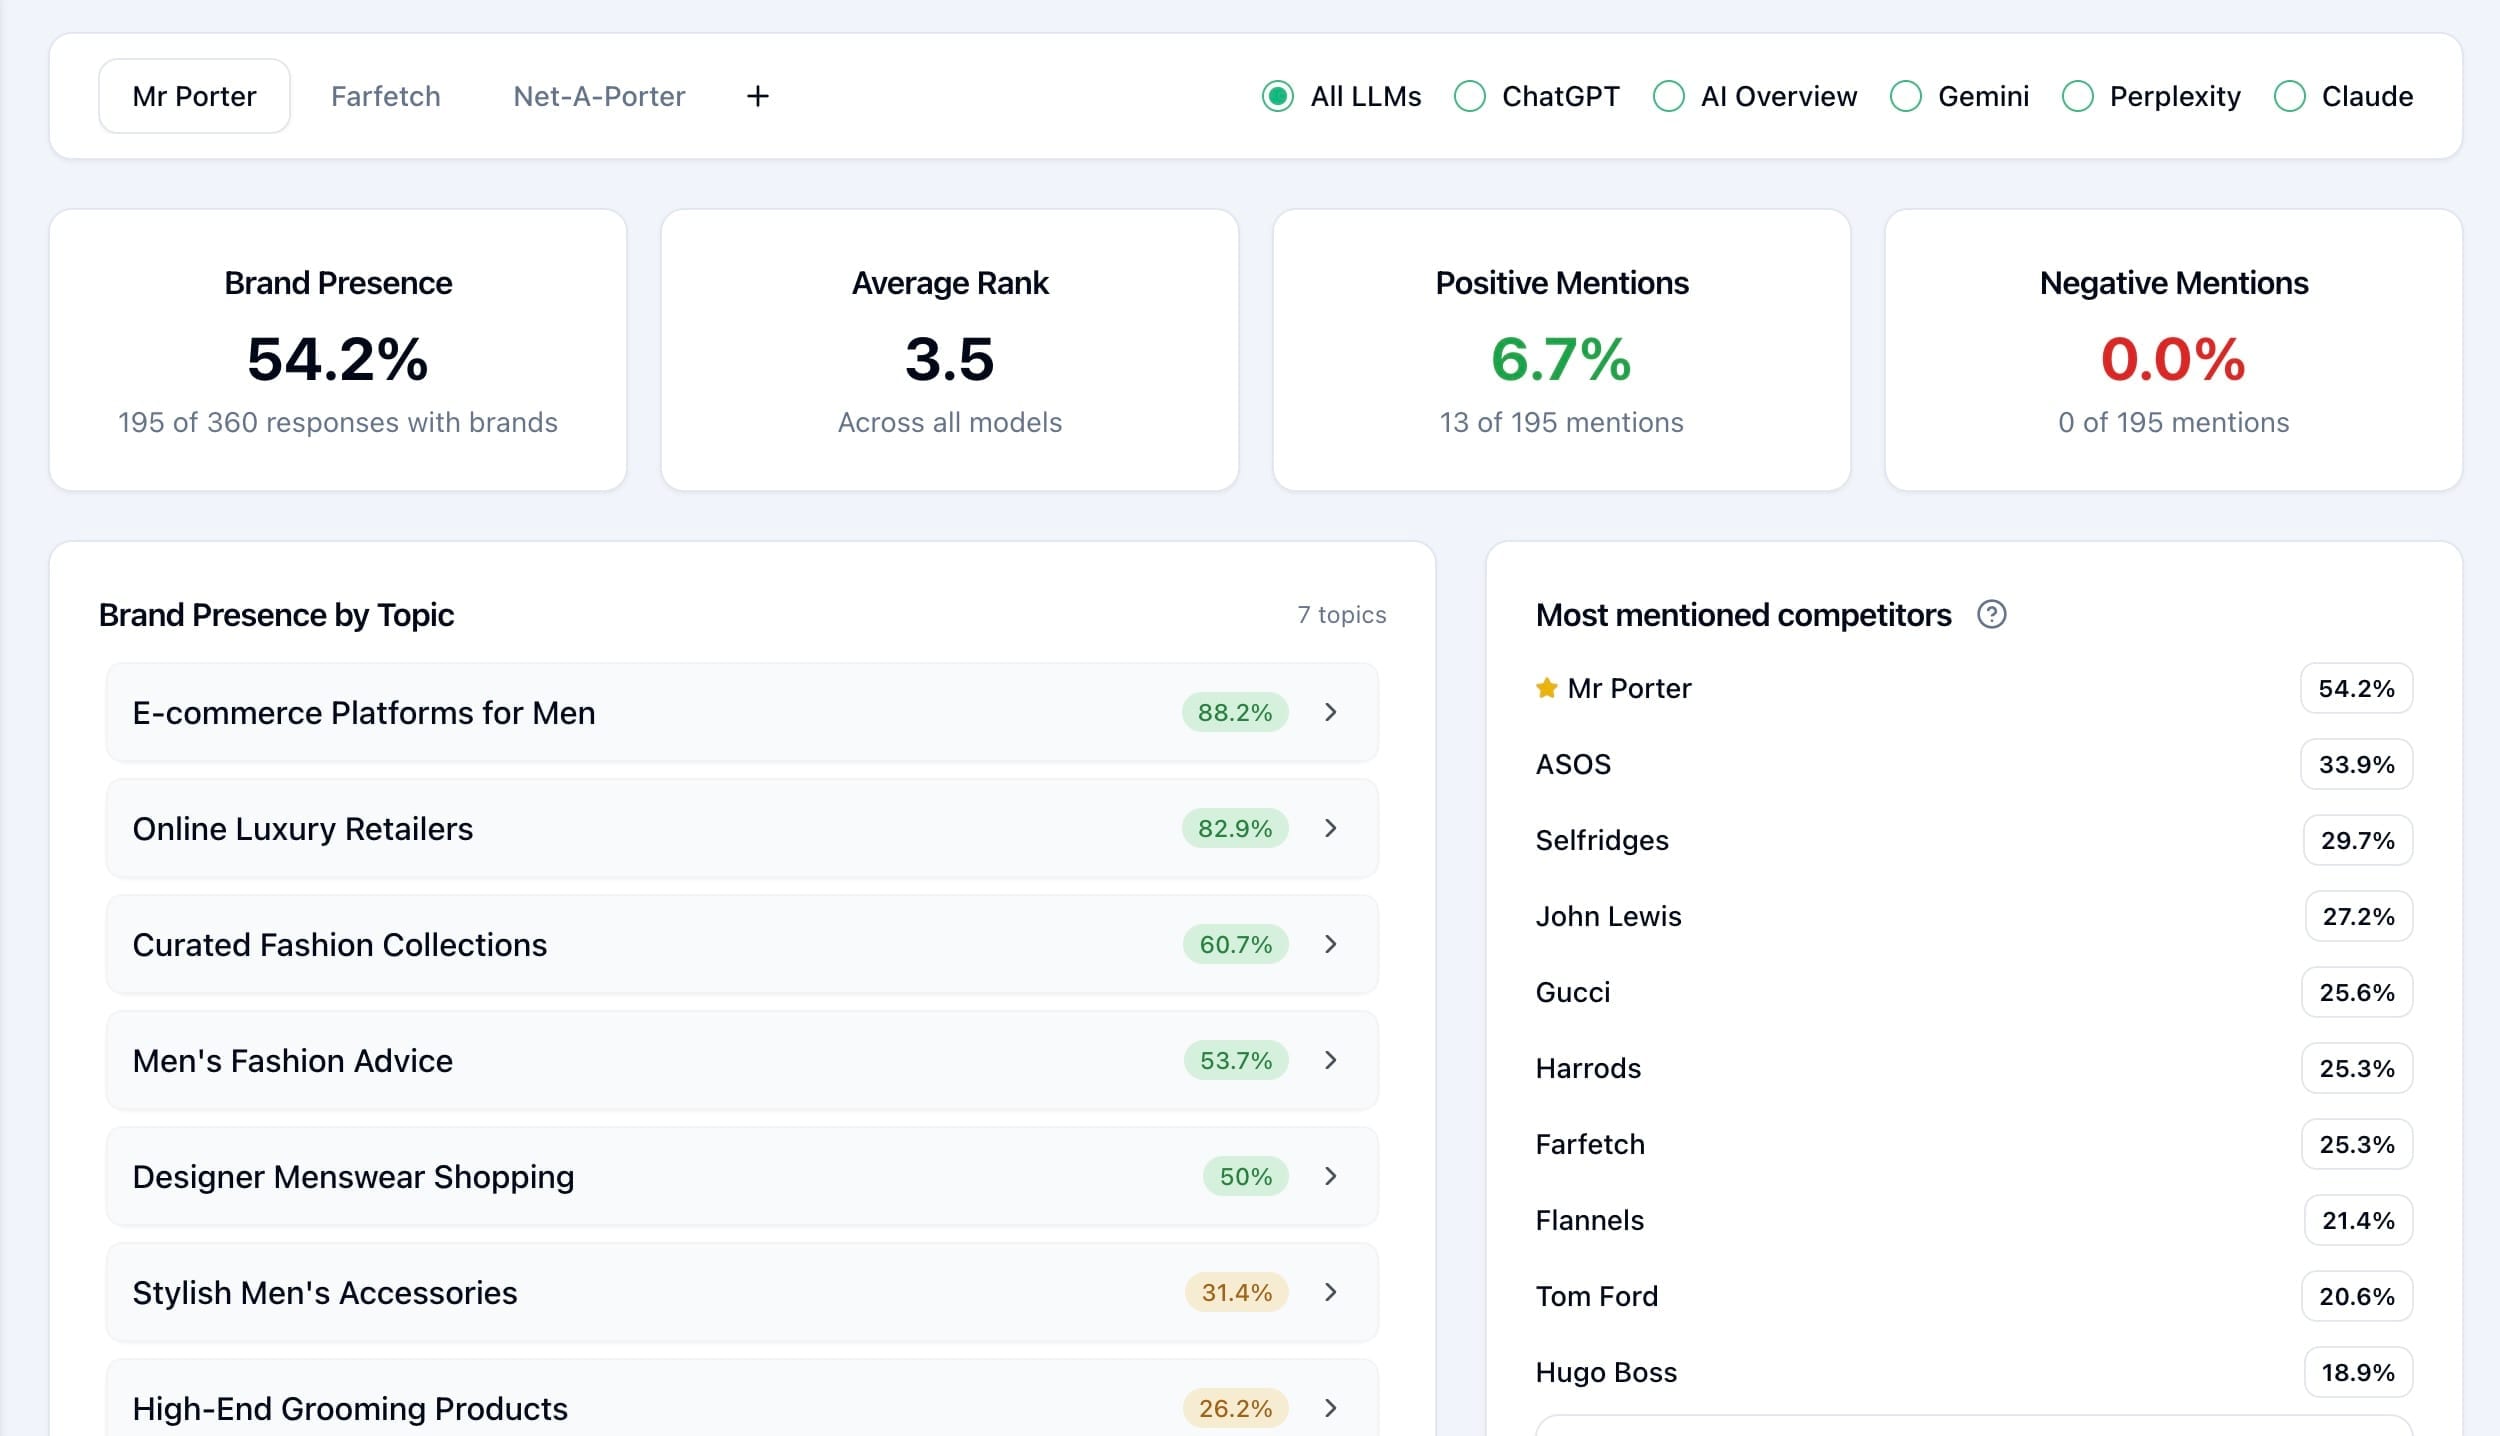Enable the Gemini LLM filter

tap(1906, 96)
